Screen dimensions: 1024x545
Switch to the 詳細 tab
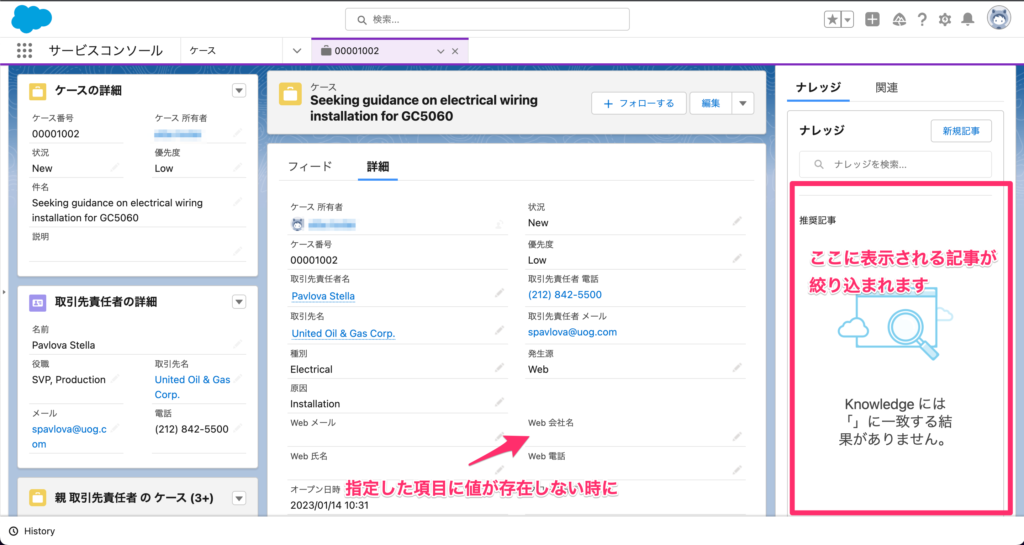tap(377, 166)
